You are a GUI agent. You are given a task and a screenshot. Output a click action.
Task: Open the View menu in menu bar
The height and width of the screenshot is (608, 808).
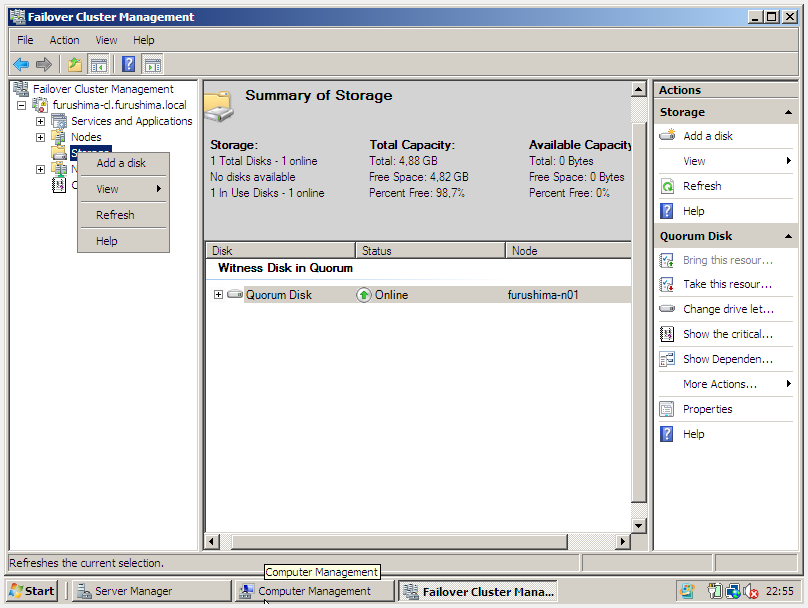(106, 40)
